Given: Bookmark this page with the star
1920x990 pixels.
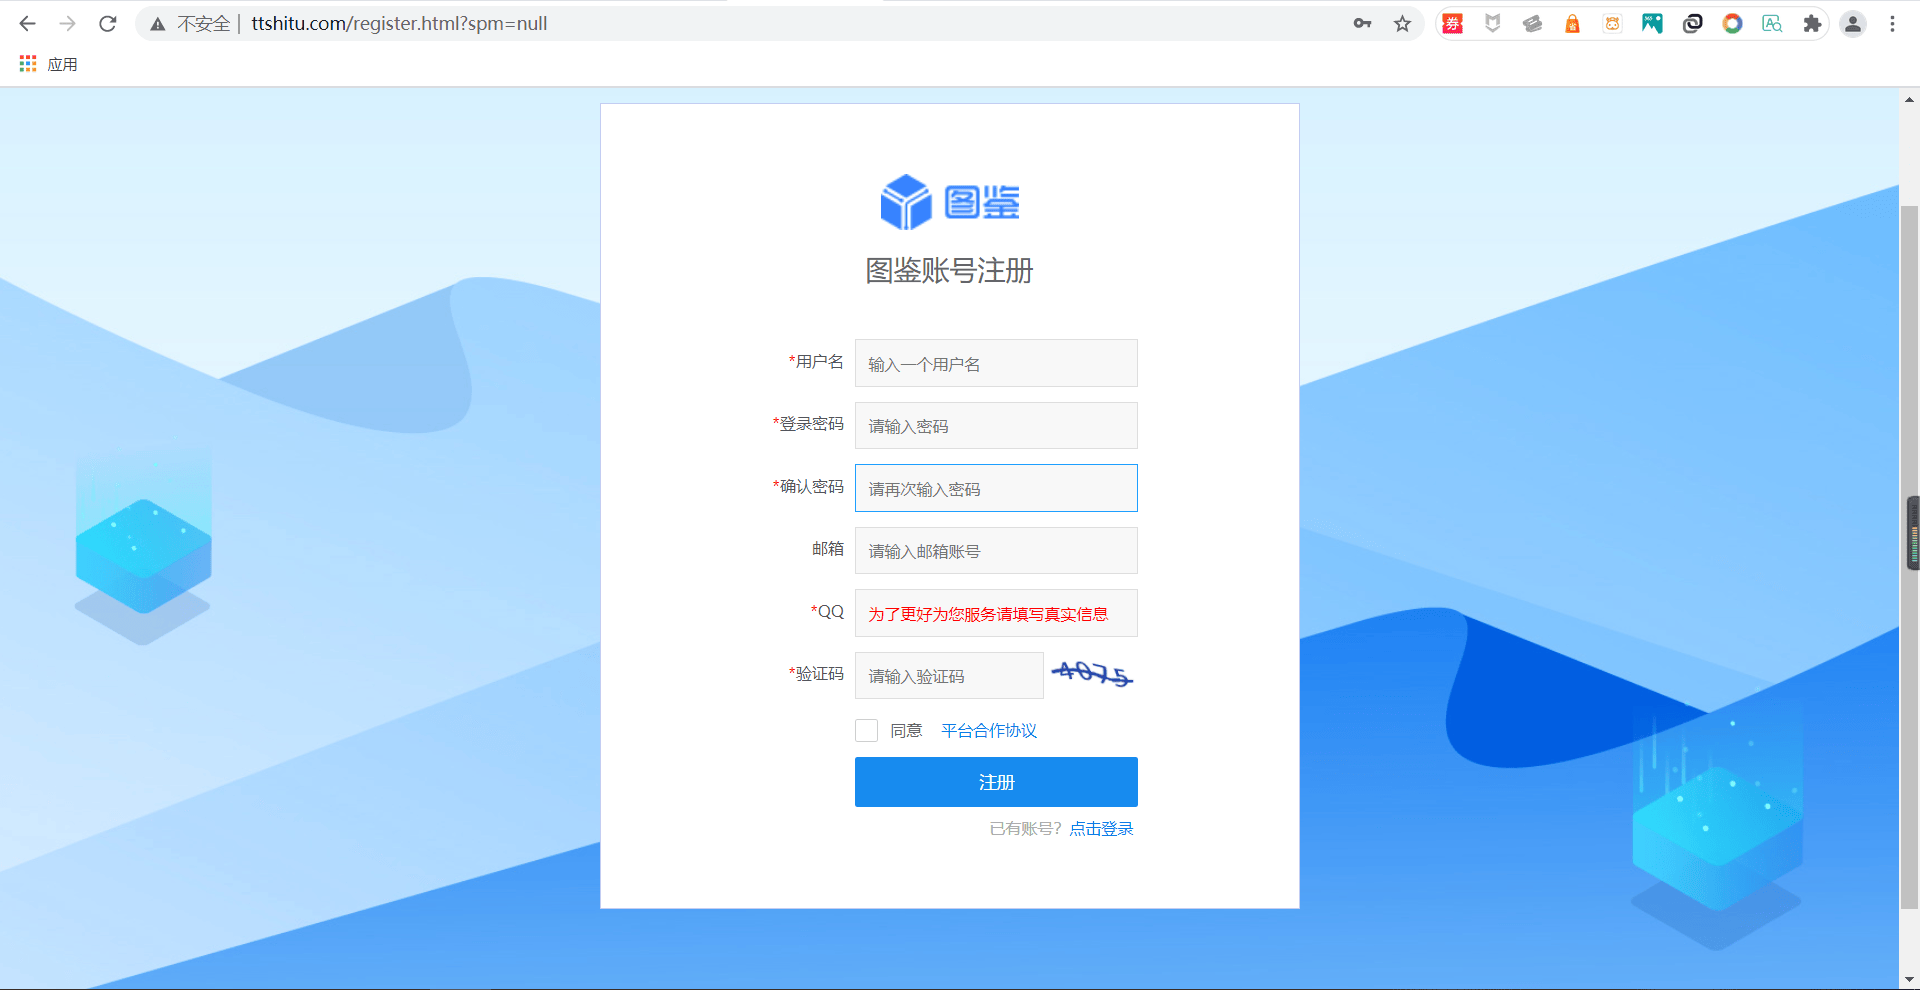Looking at the screenshot, I should point(1402,23).
